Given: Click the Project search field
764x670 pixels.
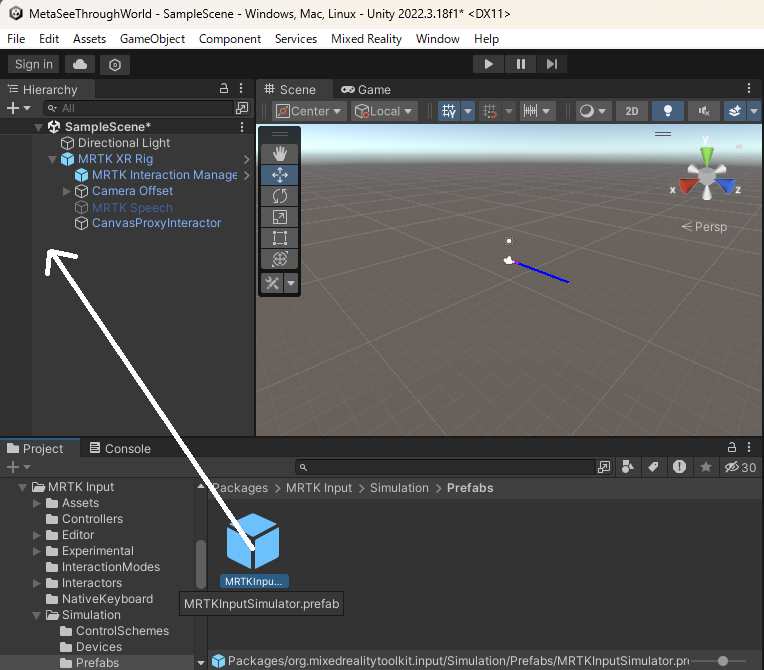Looking at the screenshot, I should [x=446, y=467].
